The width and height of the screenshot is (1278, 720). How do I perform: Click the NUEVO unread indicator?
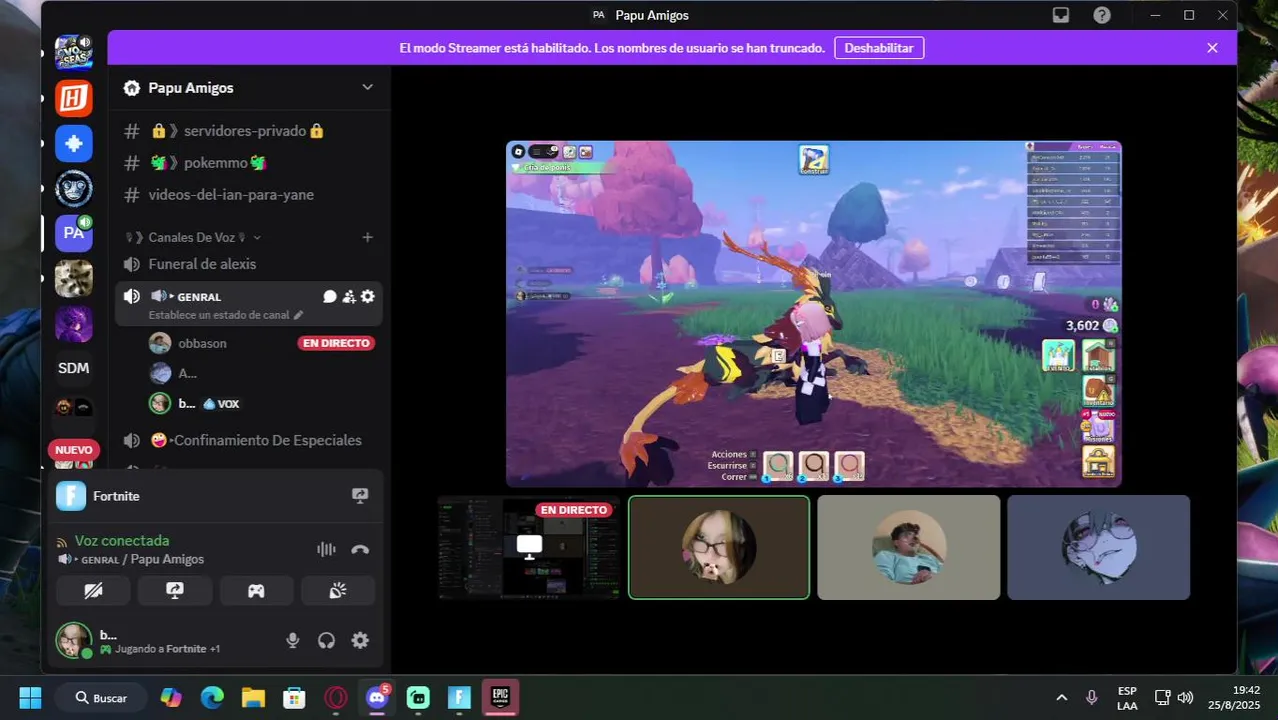pyautogui.click(x=73, y=450)
